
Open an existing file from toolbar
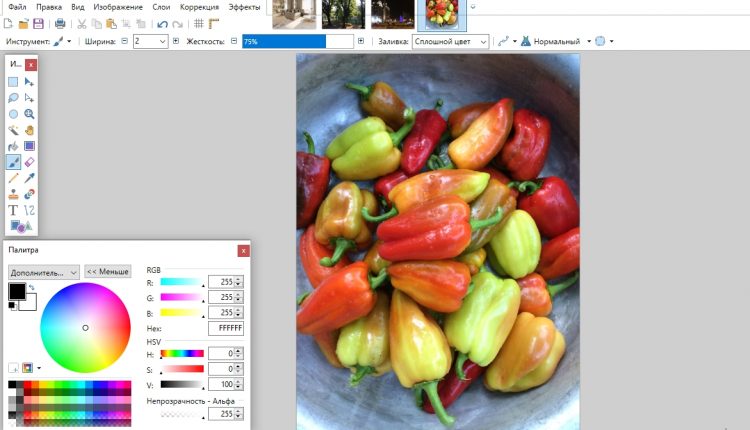[23, 23]
